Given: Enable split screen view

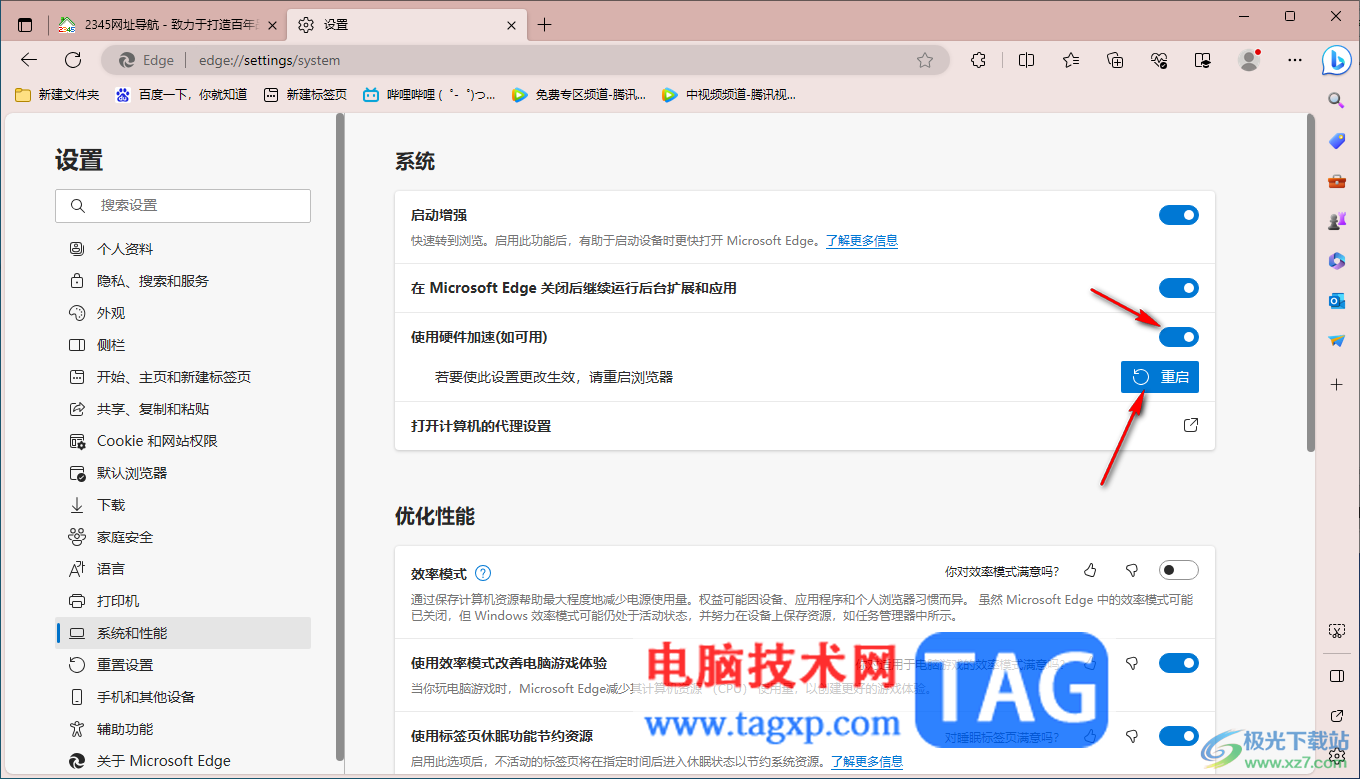Looking at the screenshot, I should point(1026,60).
